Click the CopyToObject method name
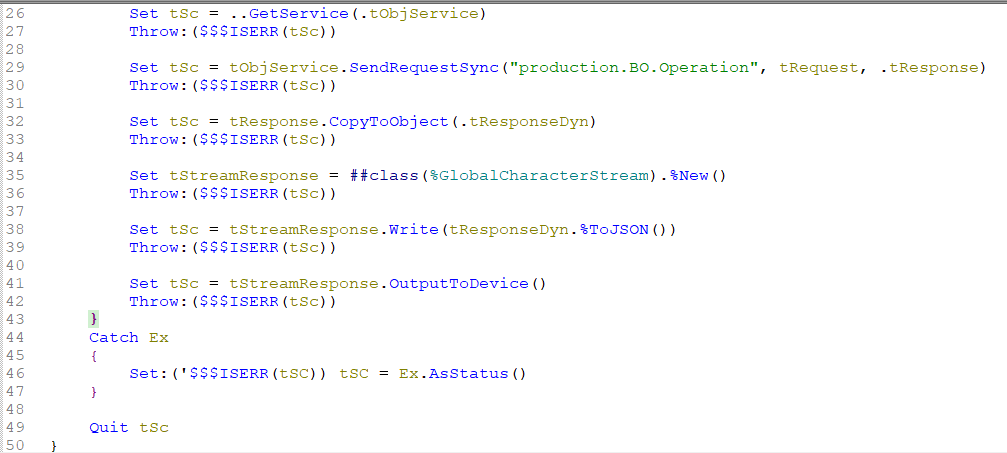This screenshot has width=1007, height=453. click(389, 121)
